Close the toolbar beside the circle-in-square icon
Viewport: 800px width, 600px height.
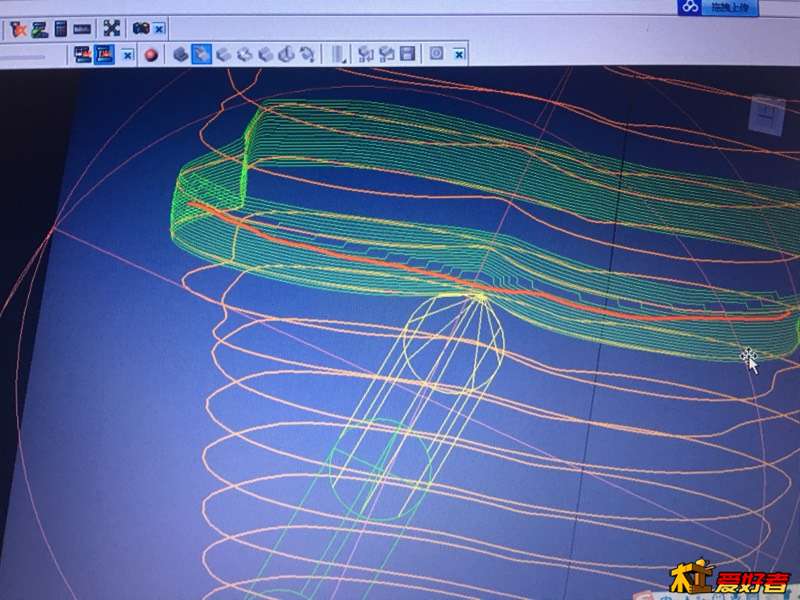click(459, 54)
